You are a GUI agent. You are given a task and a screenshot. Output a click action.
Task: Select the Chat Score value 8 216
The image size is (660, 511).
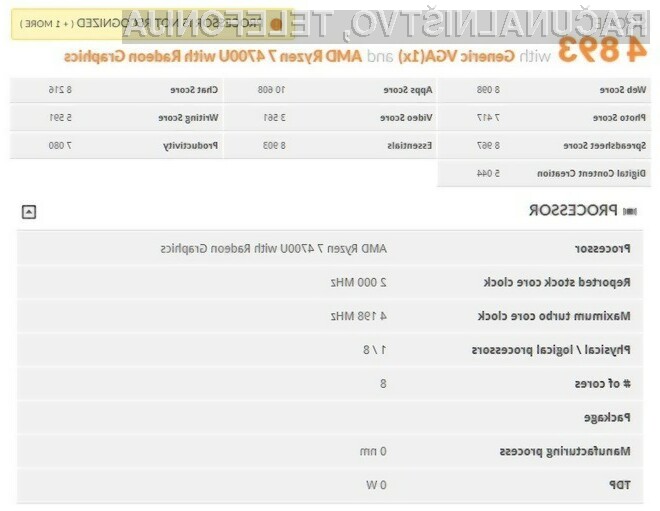point(60,90)
